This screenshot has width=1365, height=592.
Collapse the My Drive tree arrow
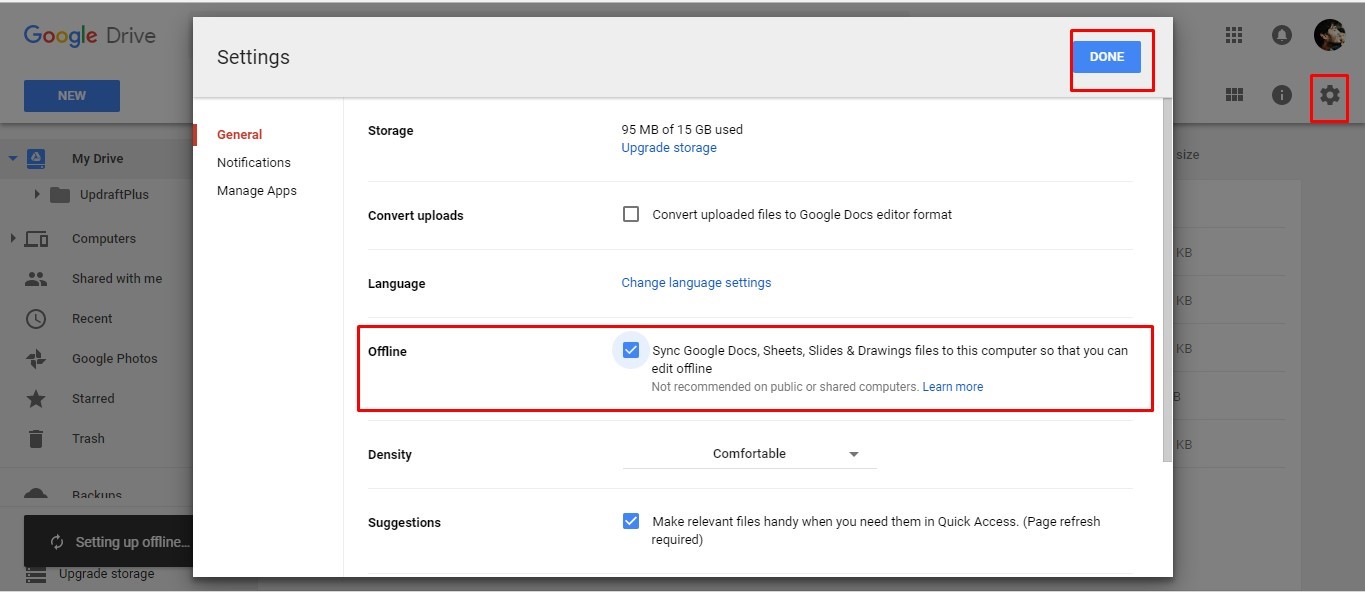pyautogui.click(x=13, y=158)
